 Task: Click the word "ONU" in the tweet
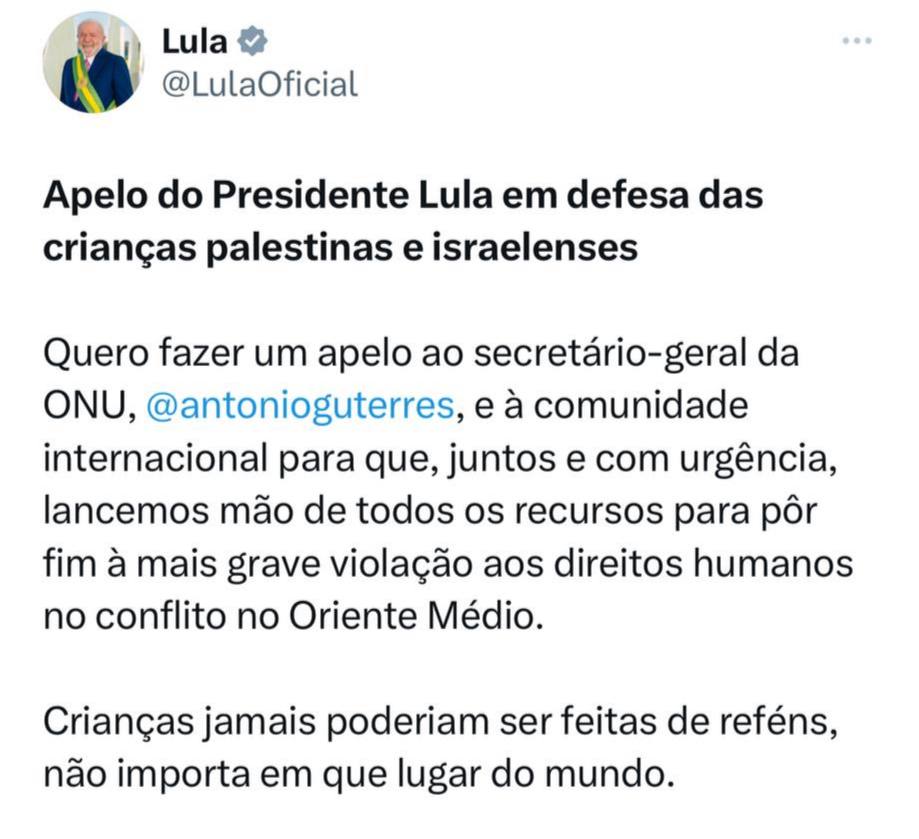[85, 408]
